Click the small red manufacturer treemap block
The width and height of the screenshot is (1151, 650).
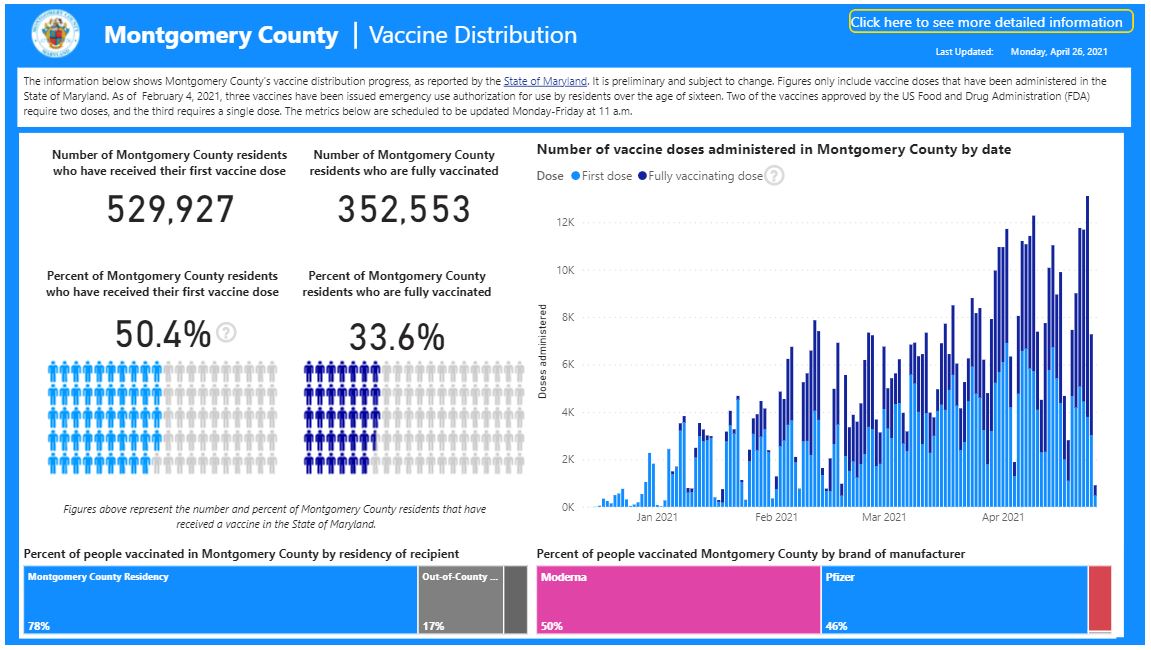[x=1099, y=598]
